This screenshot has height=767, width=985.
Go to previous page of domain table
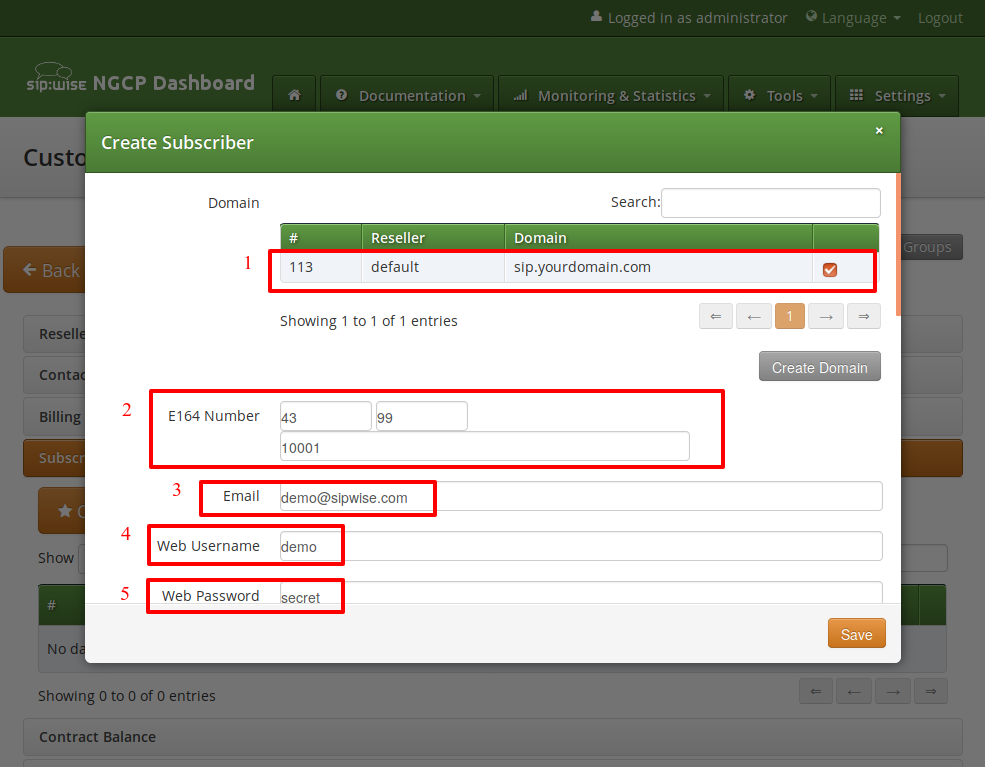point(753,316)
